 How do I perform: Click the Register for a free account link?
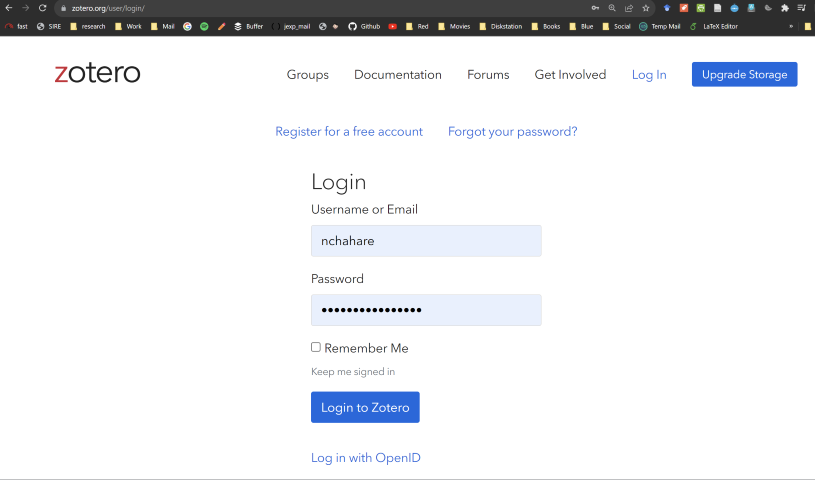pyautogui.click(x=349, y=132)
